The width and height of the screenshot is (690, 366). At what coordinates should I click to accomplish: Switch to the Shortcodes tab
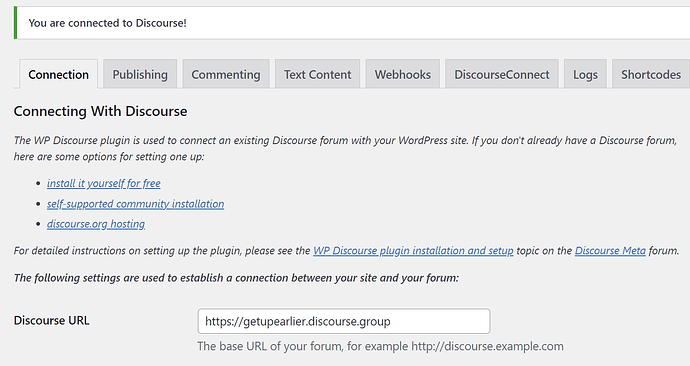coord(651,74)
